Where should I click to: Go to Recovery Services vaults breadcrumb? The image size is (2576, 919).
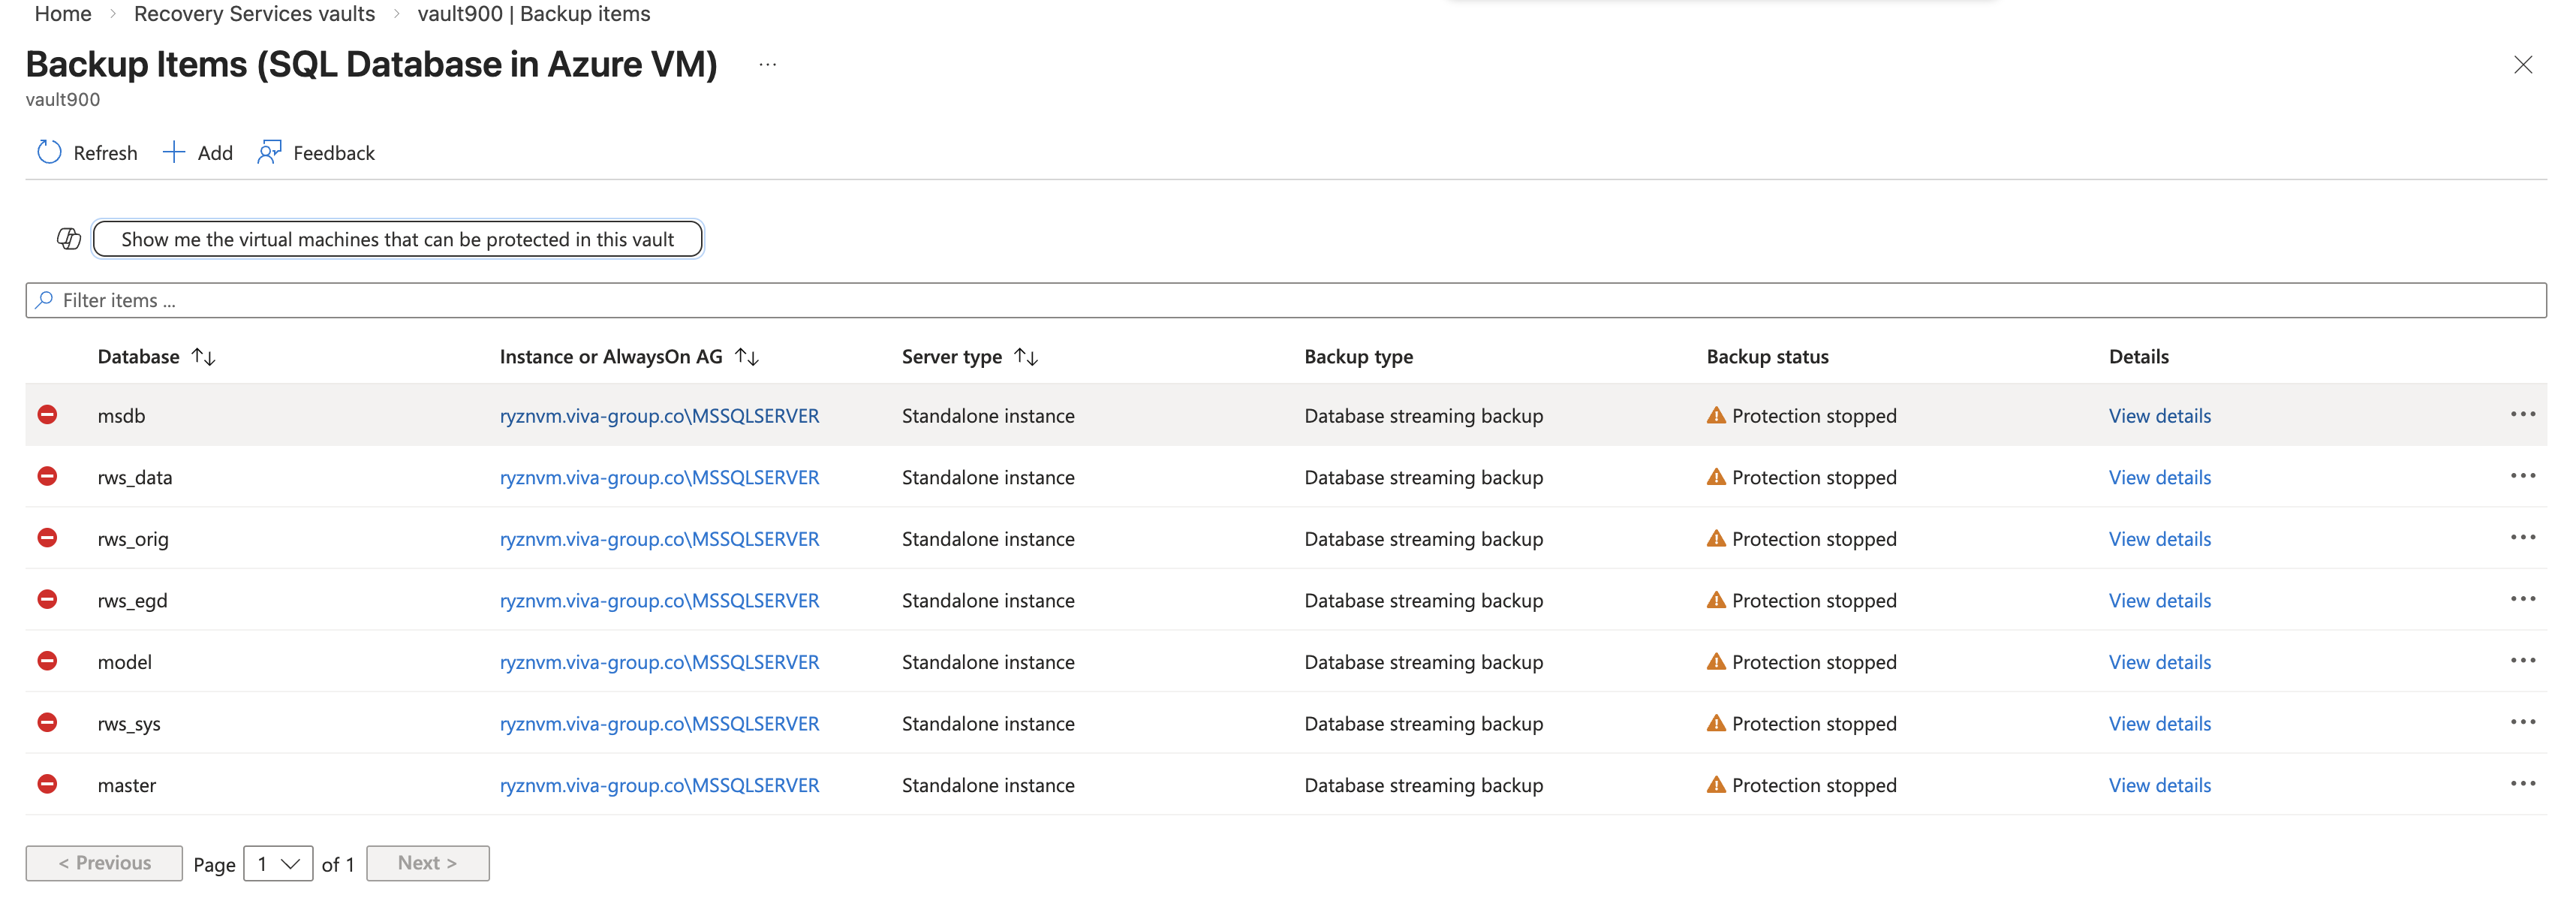point(254,14)
